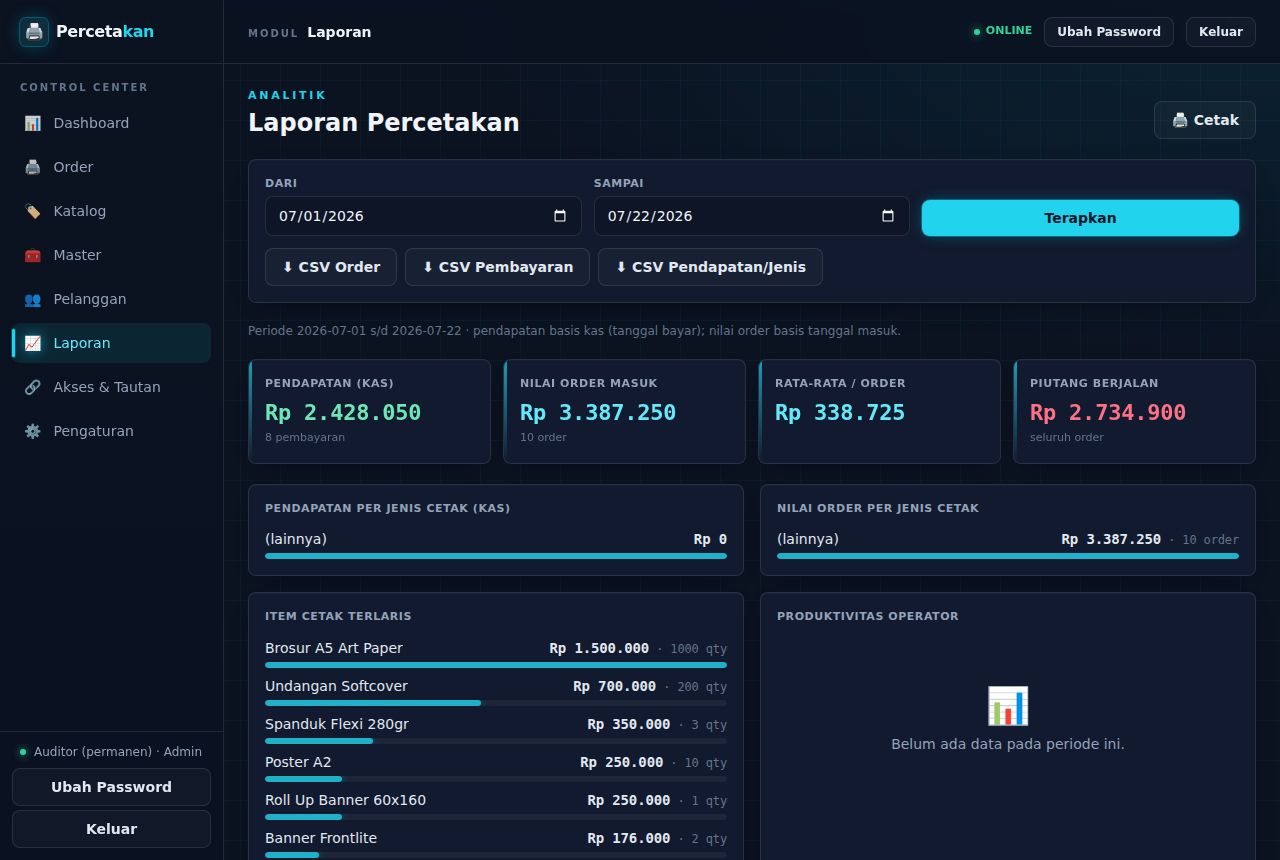Click the Cetak print button
The width and height of the screenshot is (1280, 860).
point(1205,120)
